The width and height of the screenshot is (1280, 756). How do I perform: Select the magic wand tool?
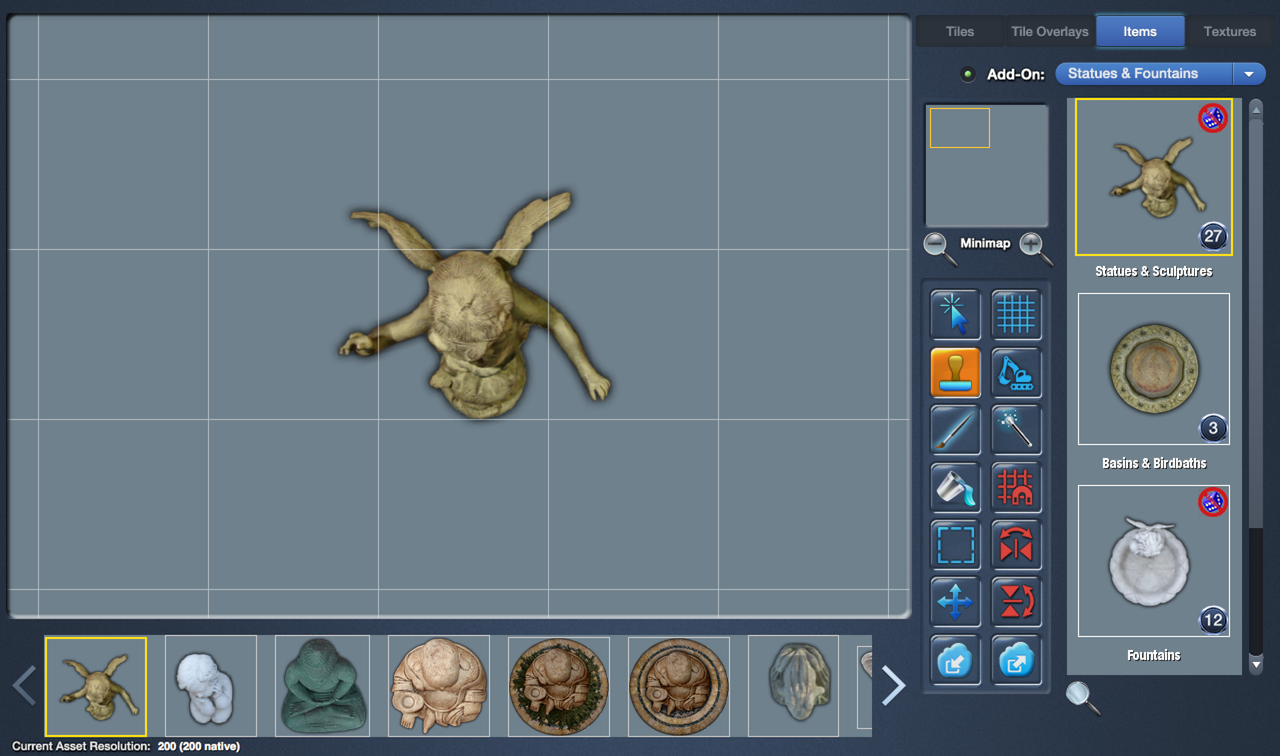(x=1016, y=430)
